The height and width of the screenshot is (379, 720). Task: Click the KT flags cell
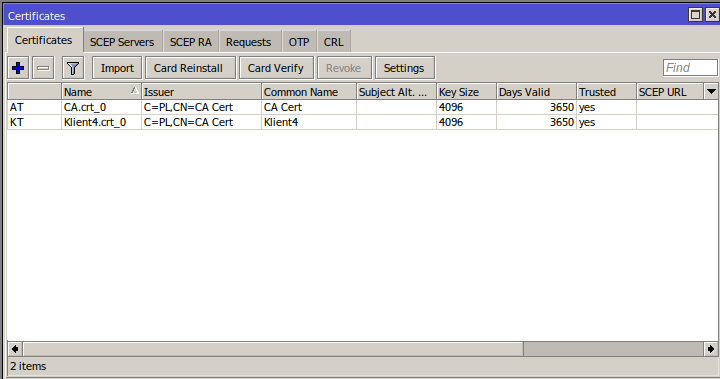(34, 122)
